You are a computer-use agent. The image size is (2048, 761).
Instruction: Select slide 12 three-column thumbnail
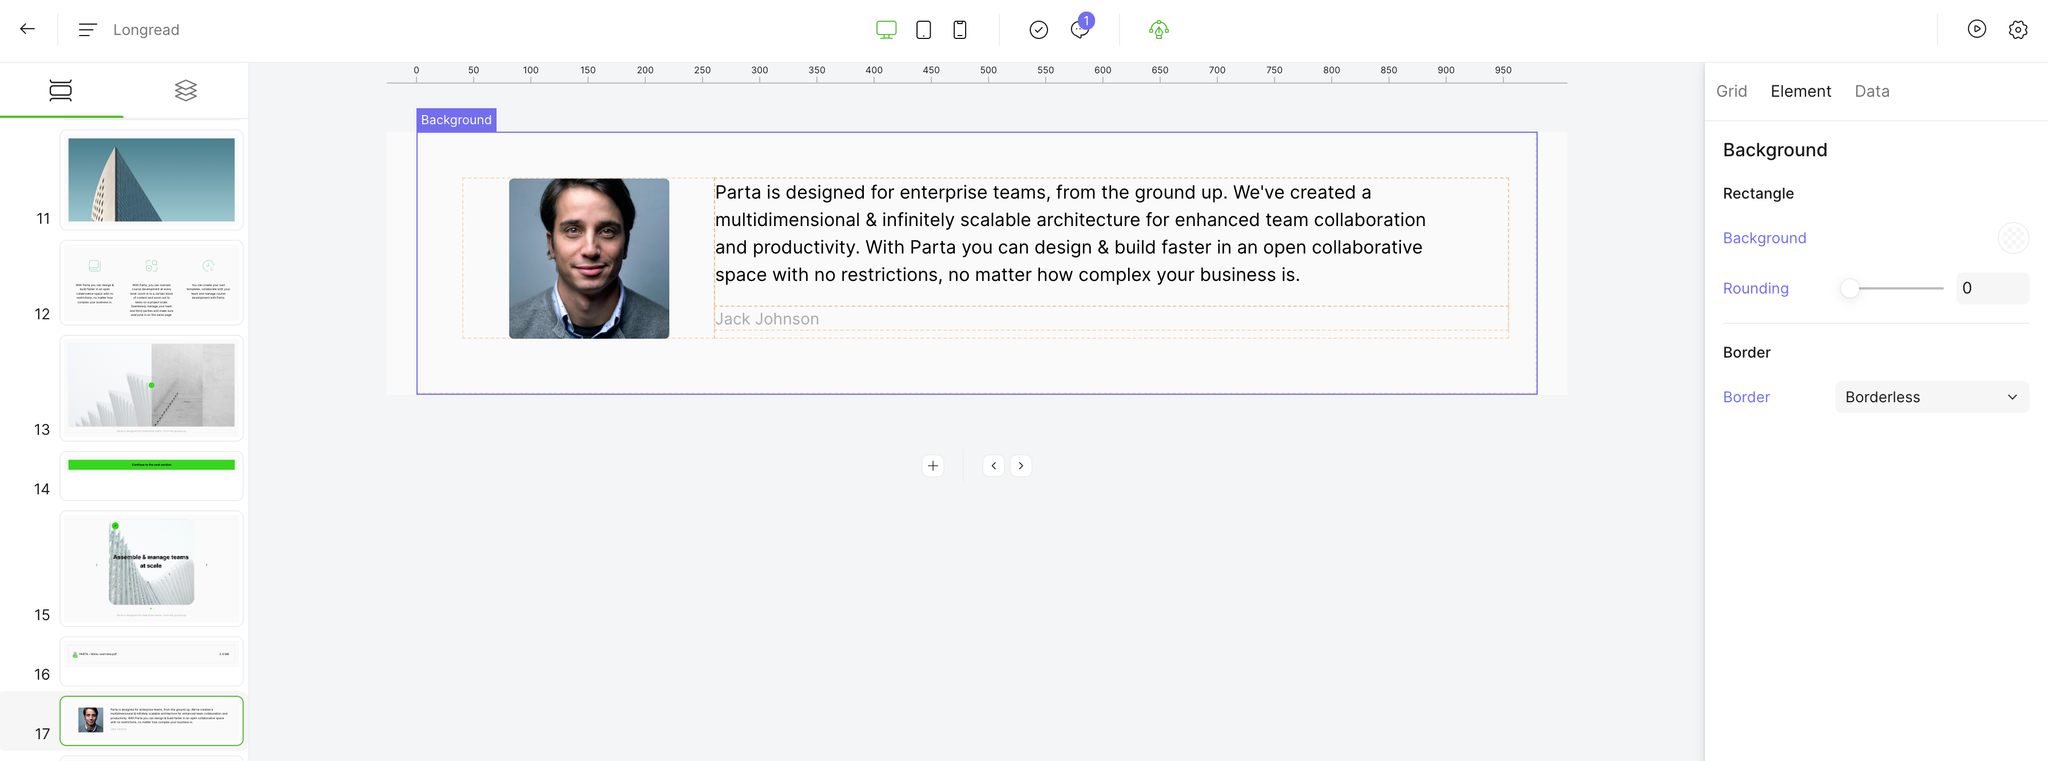(x=151, y=283)
